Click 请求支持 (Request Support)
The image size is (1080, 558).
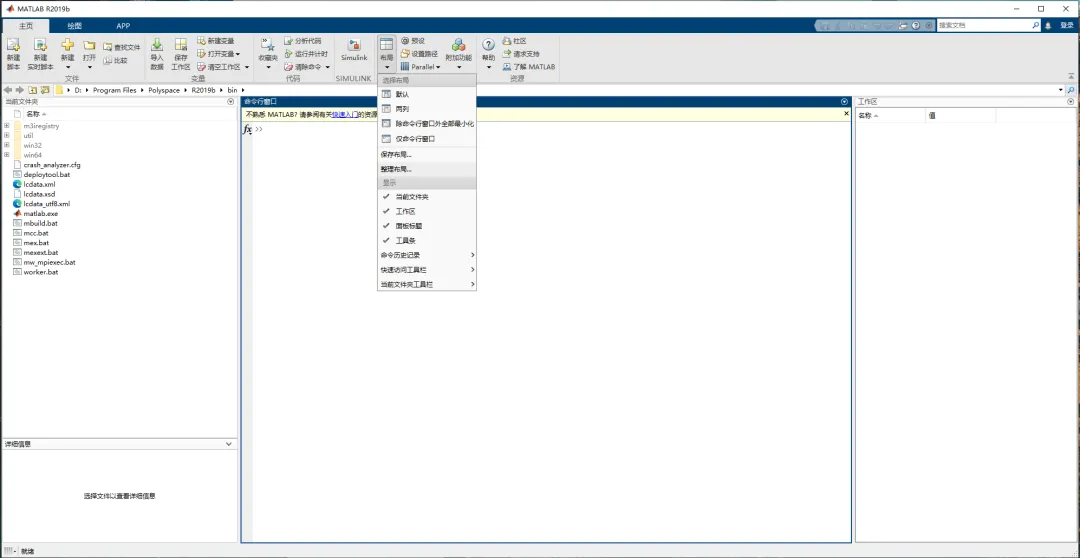coord(521,54)
